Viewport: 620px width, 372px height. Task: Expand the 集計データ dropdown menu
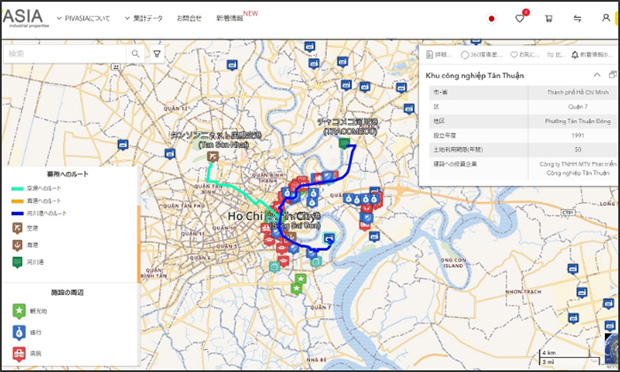(144, 18)
